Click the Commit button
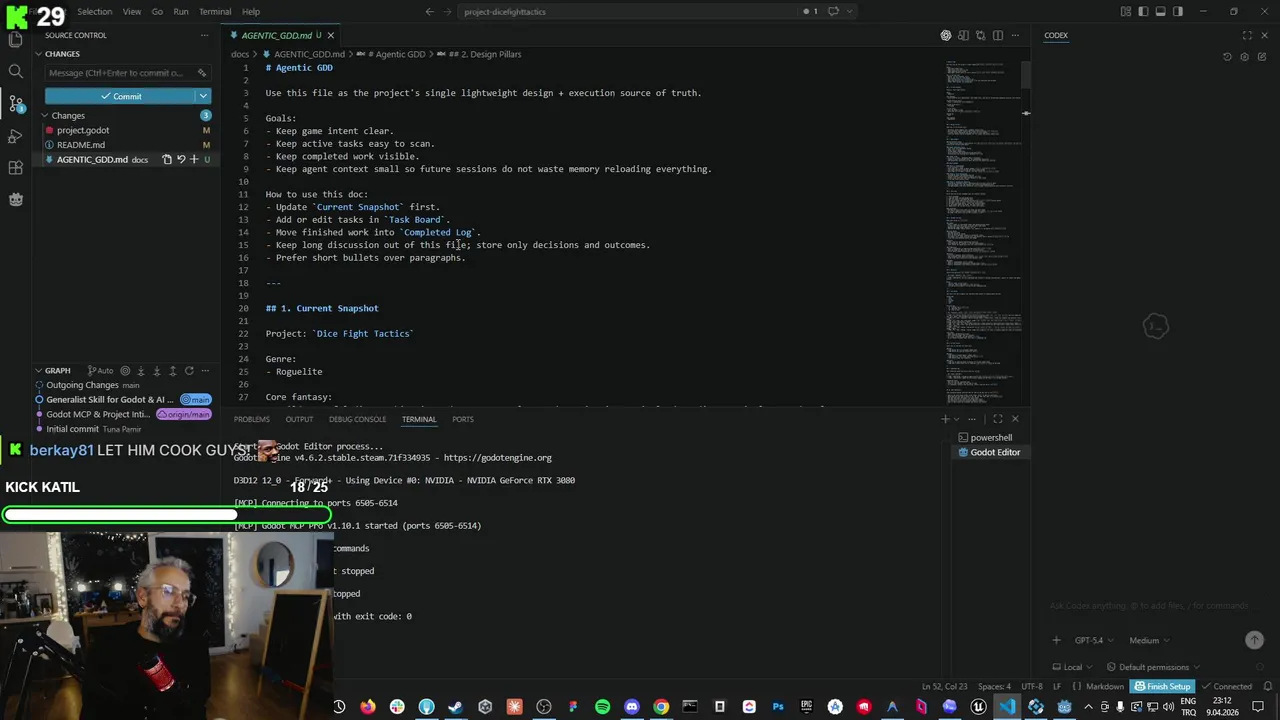Image resolution: width=1280 pixels, height=720 pixels. click(120, 96)
